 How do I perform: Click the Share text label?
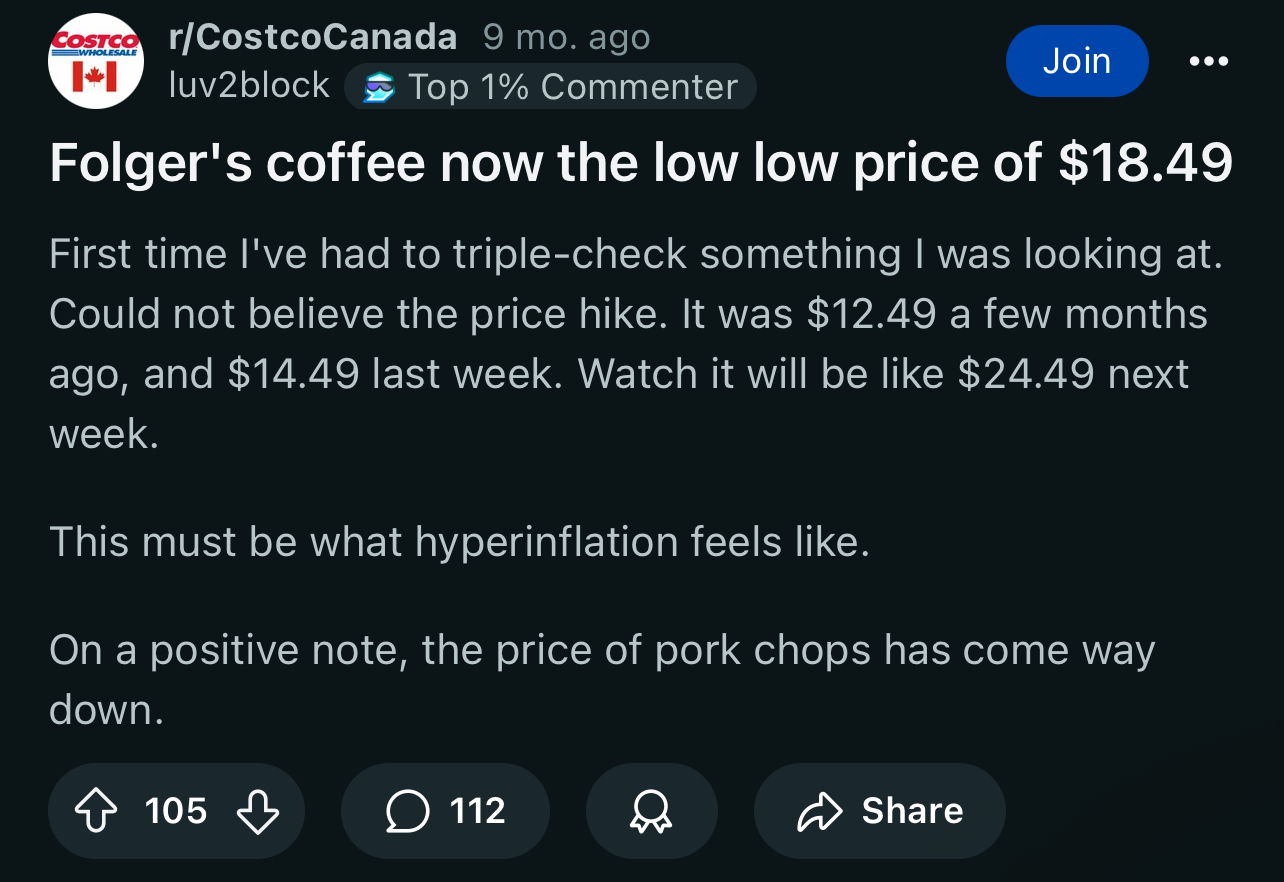912,811
